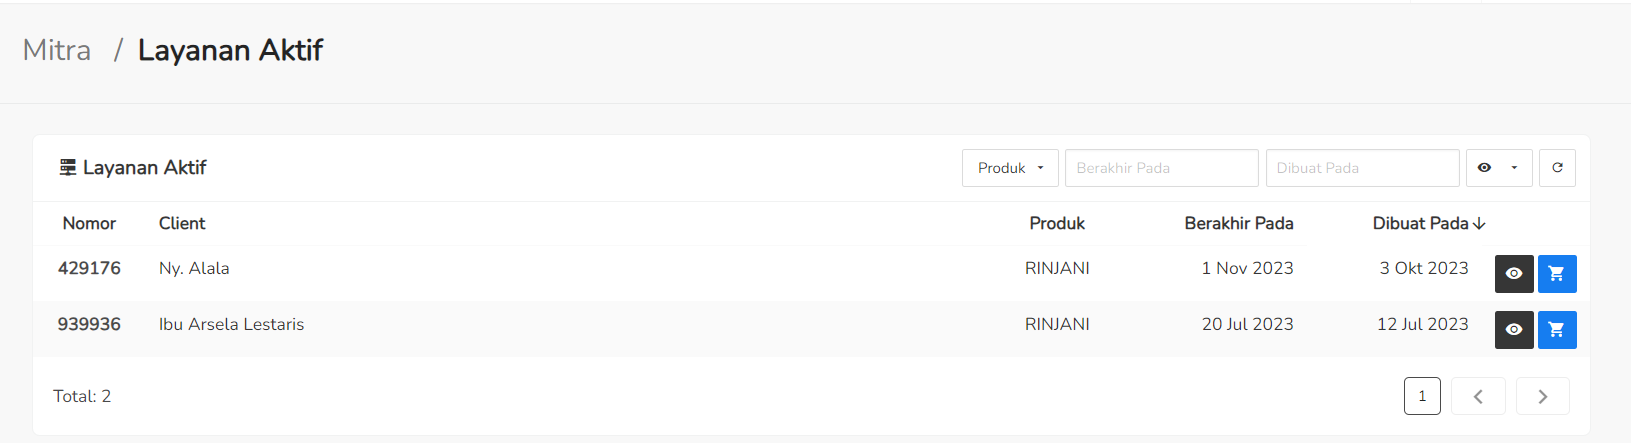Screen dimensions: 1631x443
Task: Sort by the Client column header
Action: click(182, 223)
